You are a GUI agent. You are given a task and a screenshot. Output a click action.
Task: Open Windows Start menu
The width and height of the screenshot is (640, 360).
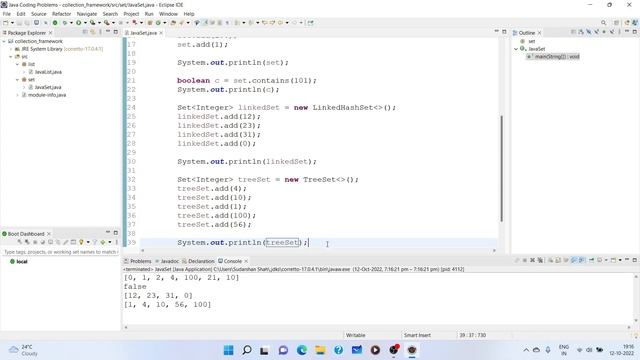[229, 350]
